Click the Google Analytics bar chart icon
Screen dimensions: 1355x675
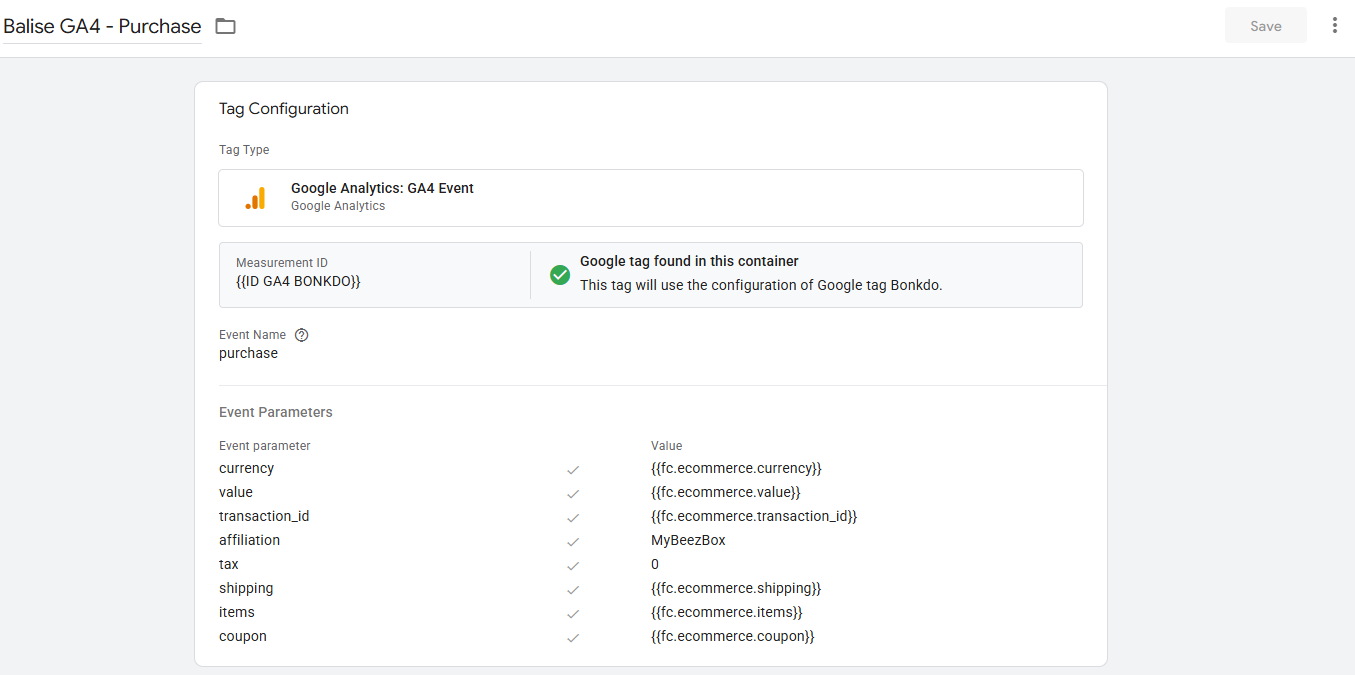coord(256,198)
